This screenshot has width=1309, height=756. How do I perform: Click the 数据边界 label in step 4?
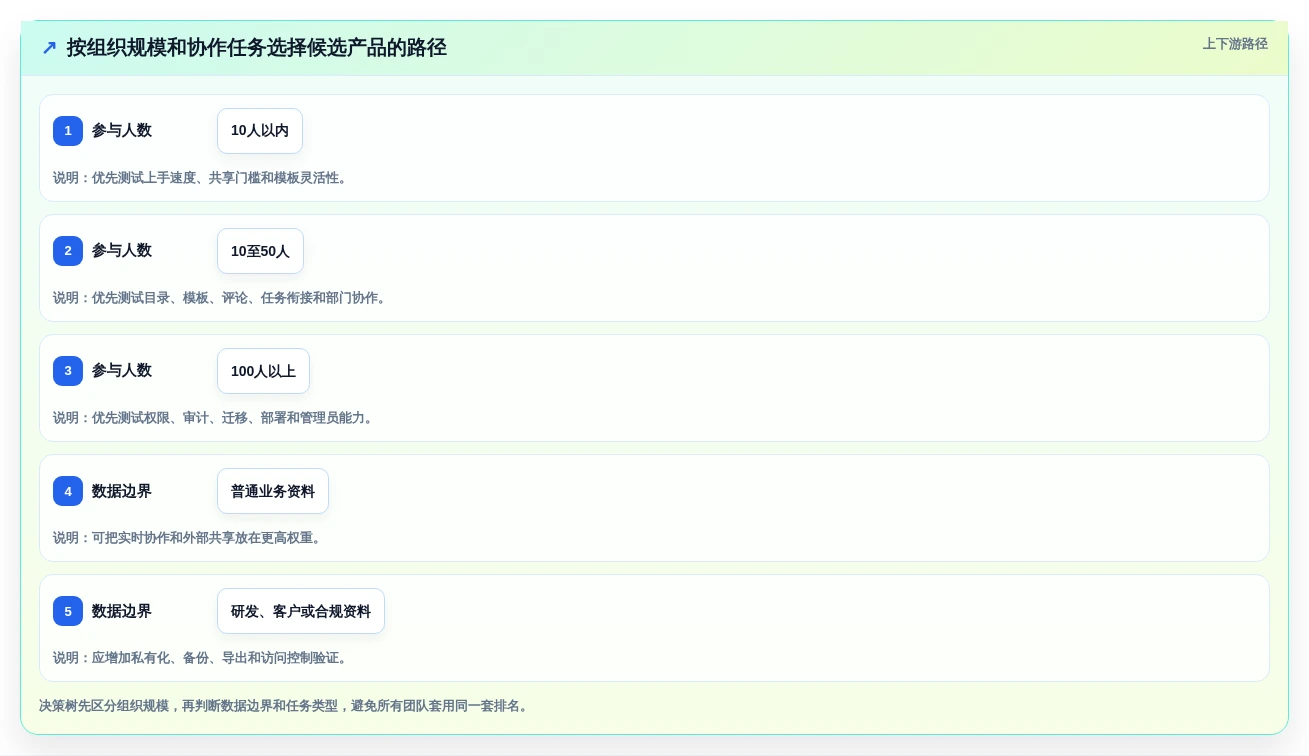click(122, 491)
